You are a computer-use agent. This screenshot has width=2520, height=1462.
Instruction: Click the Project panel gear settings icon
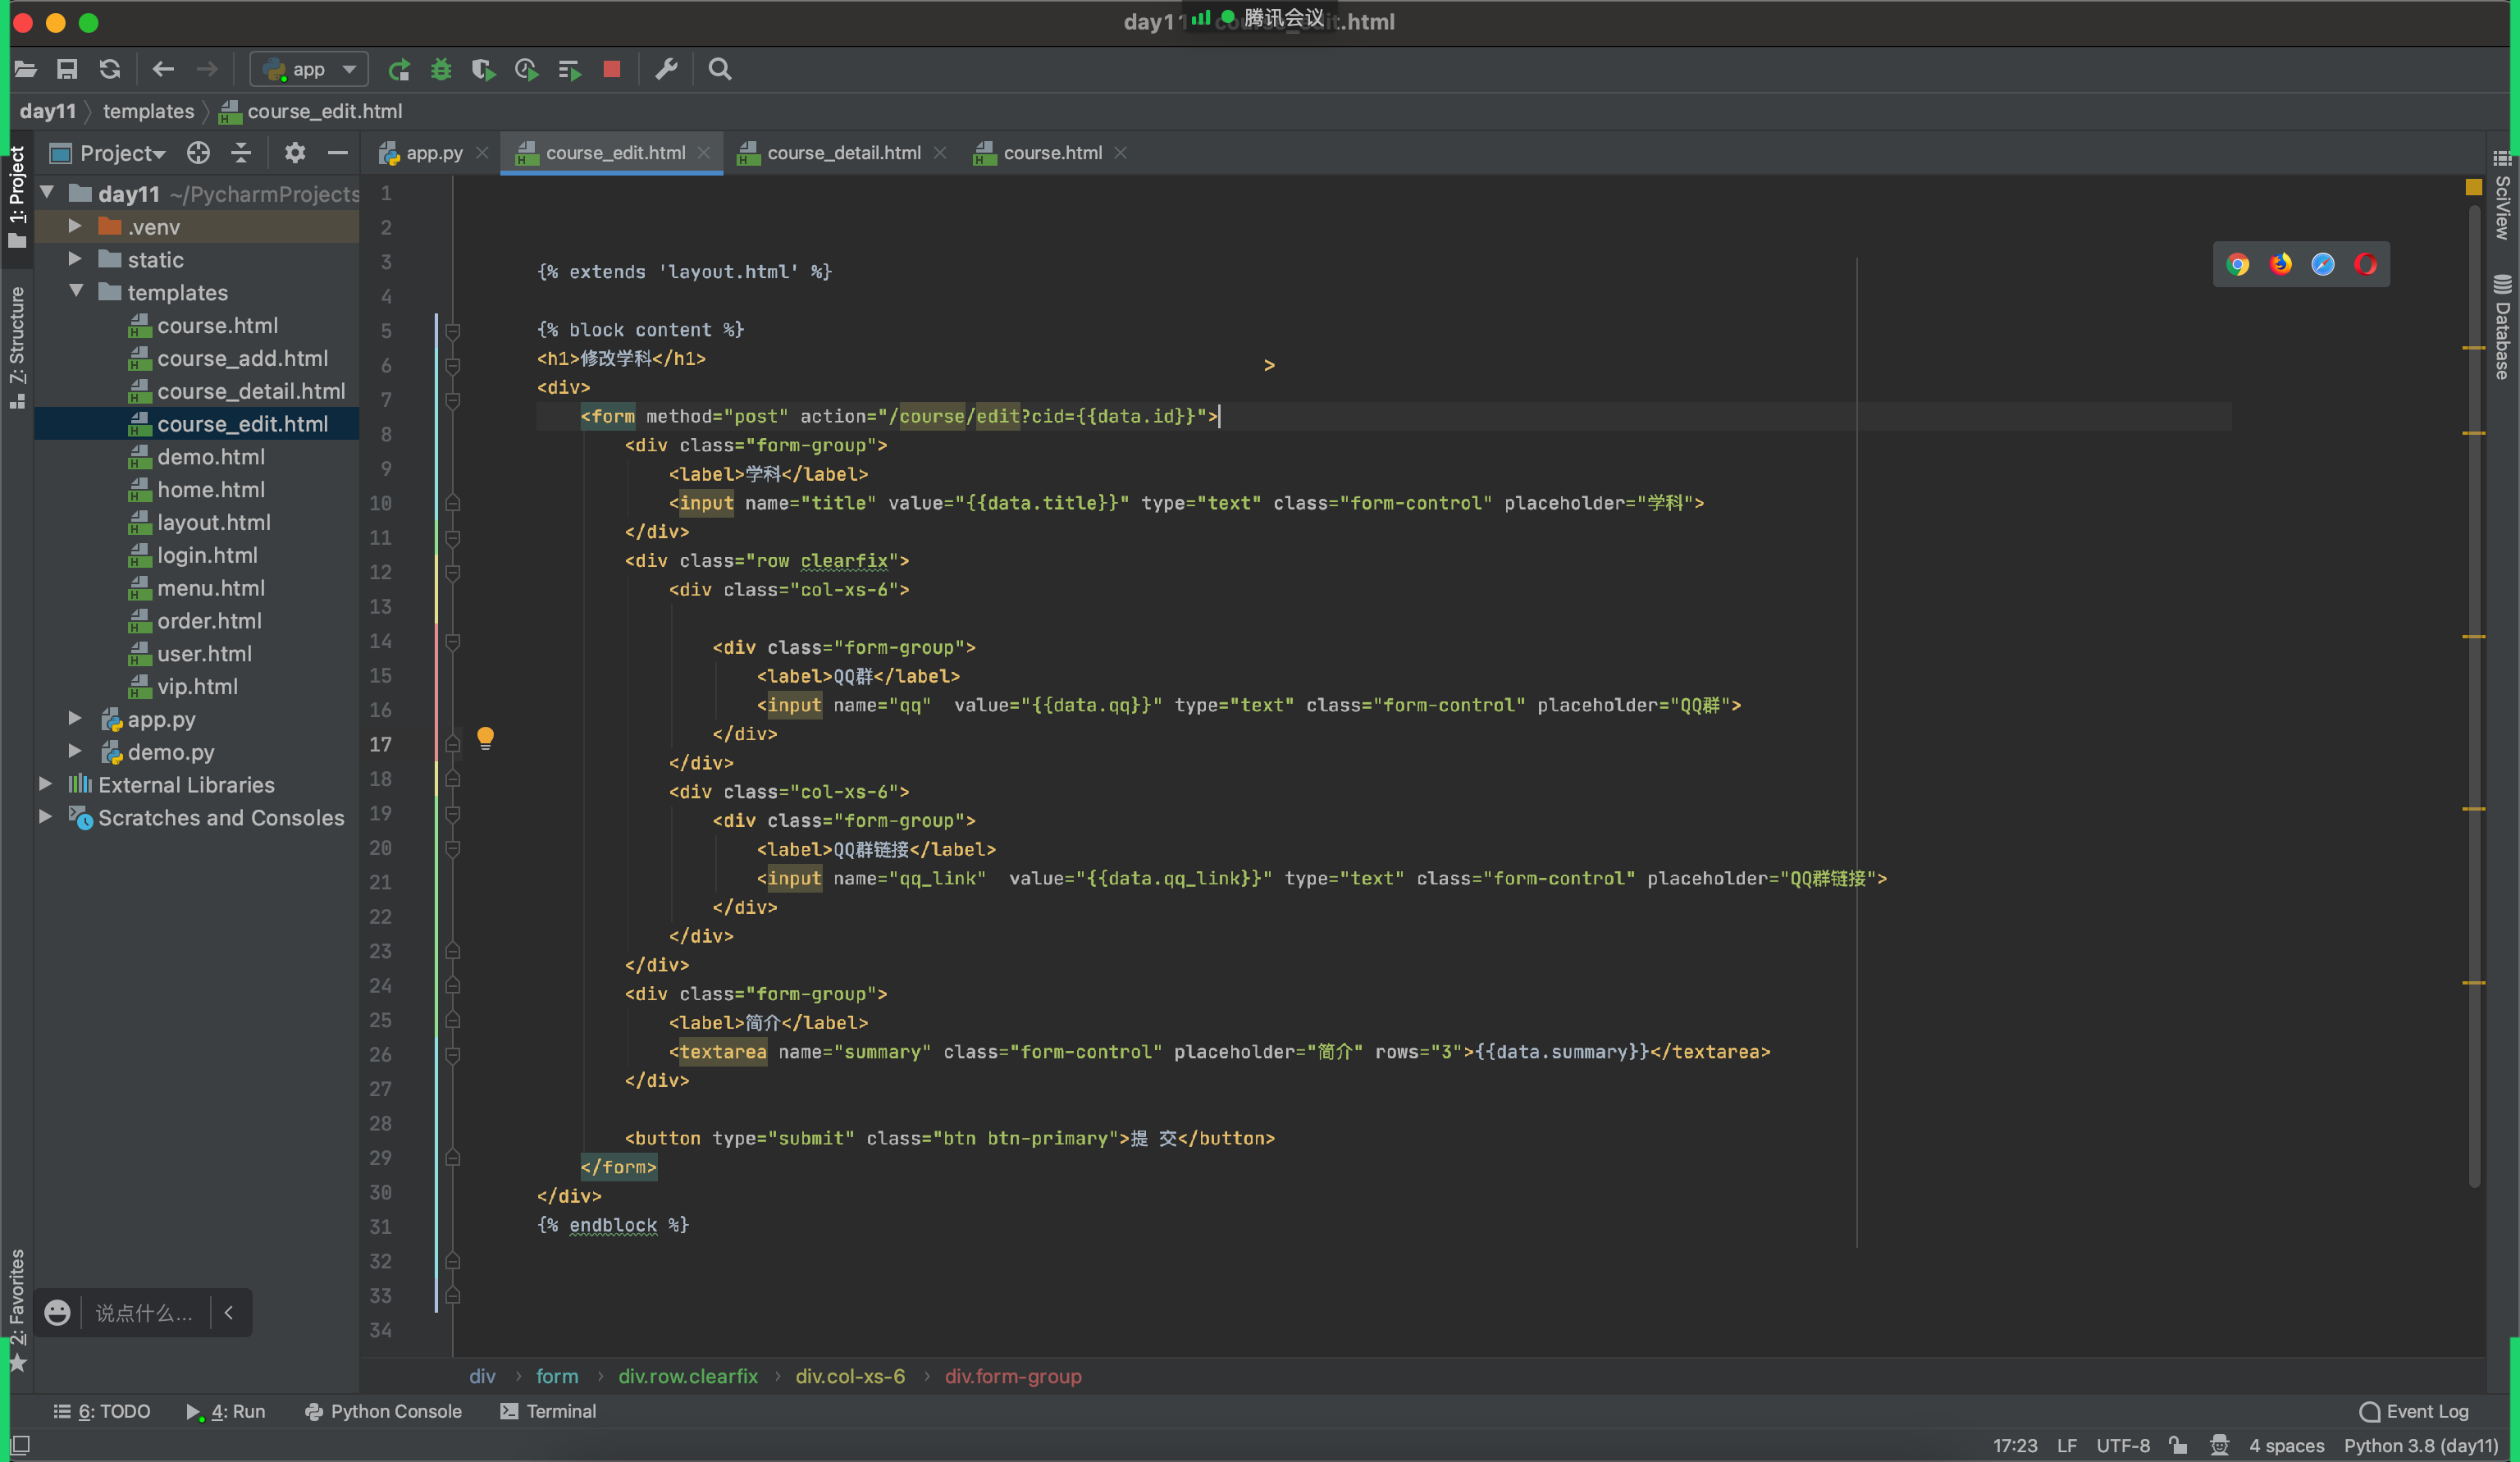point(294,153)
